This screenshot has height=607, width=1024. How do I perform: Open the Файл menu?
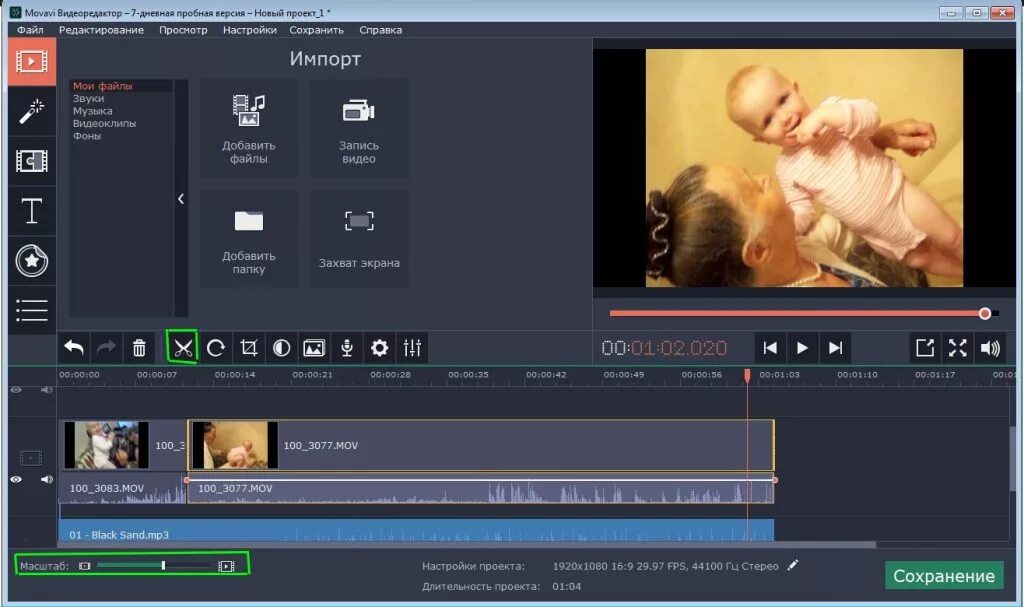coord(29,29)
